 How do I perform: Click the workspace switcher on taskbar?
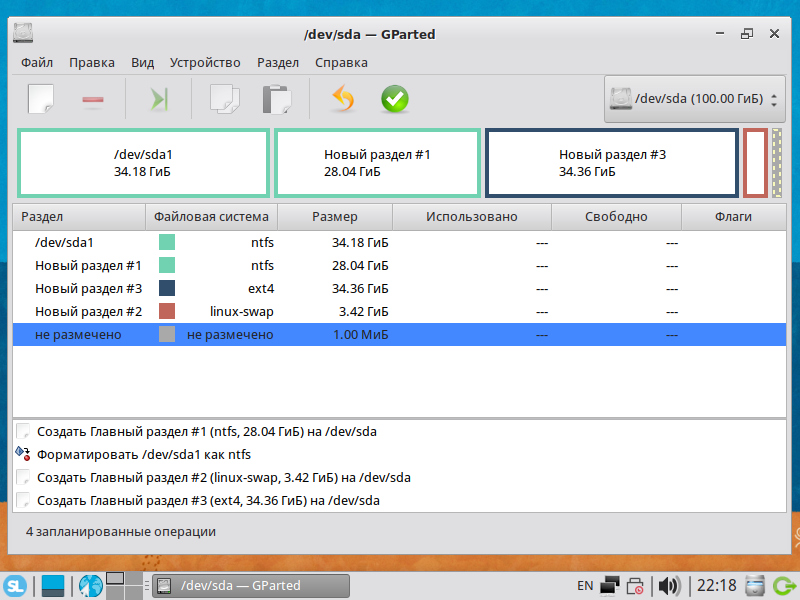tap(124, 586)
